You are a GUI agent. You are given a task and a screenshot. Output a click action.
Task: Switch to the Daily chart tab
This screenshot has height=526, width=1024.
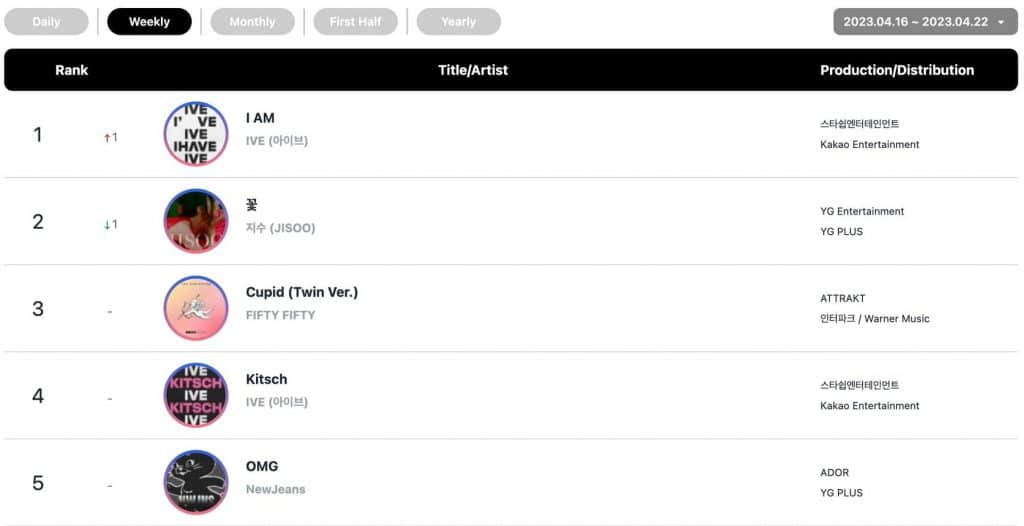tap(46, 22)
